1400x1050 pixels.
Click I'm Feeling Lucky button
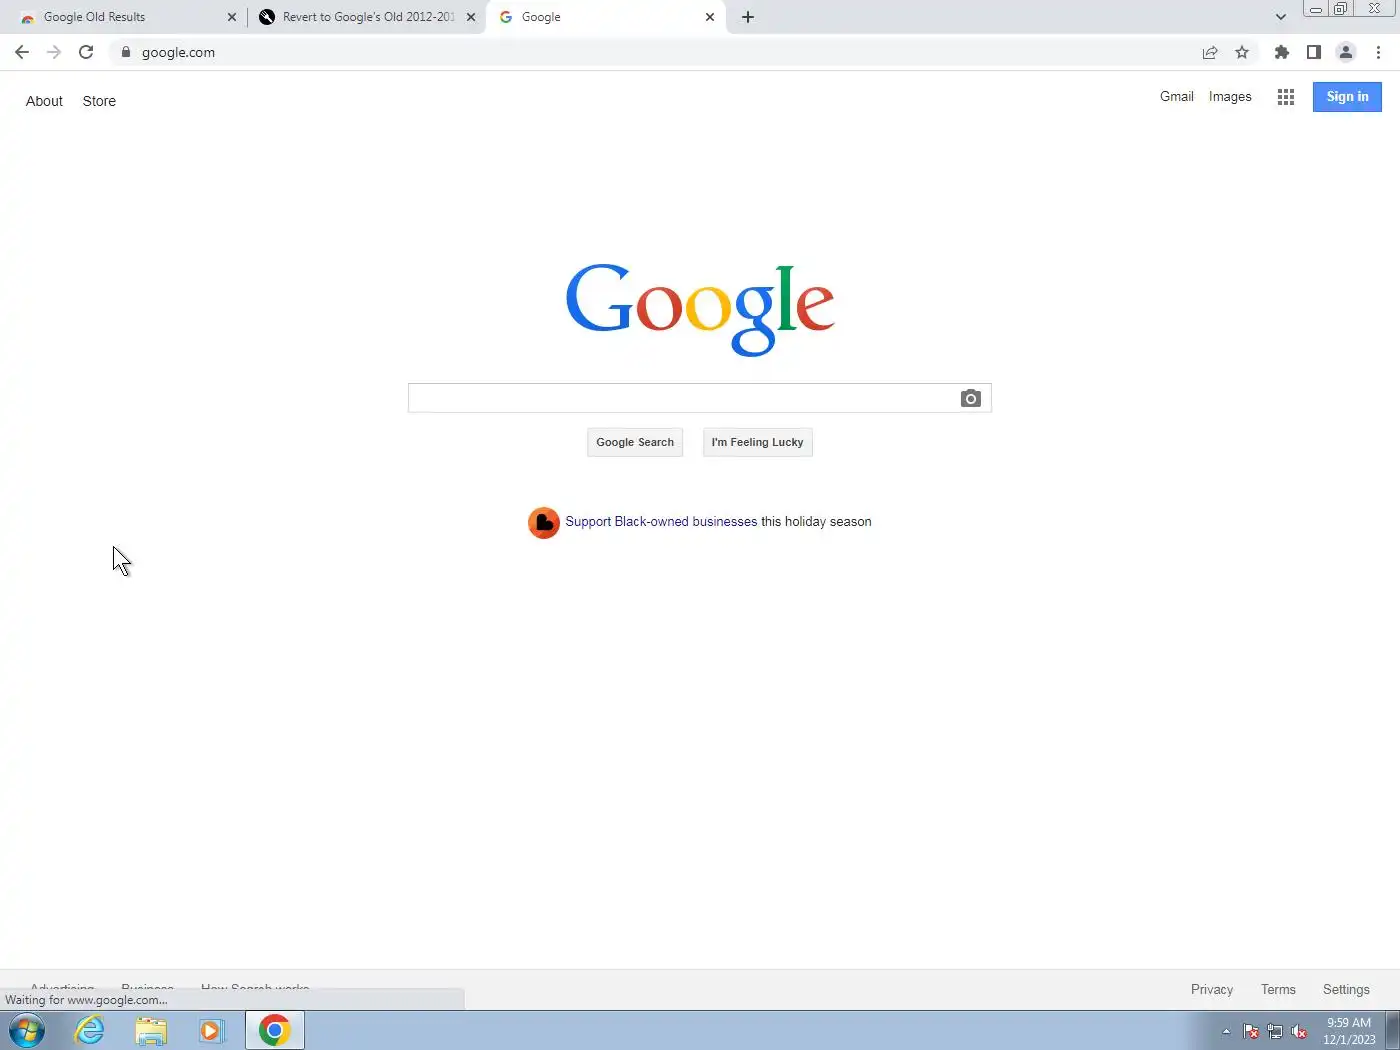758,442
